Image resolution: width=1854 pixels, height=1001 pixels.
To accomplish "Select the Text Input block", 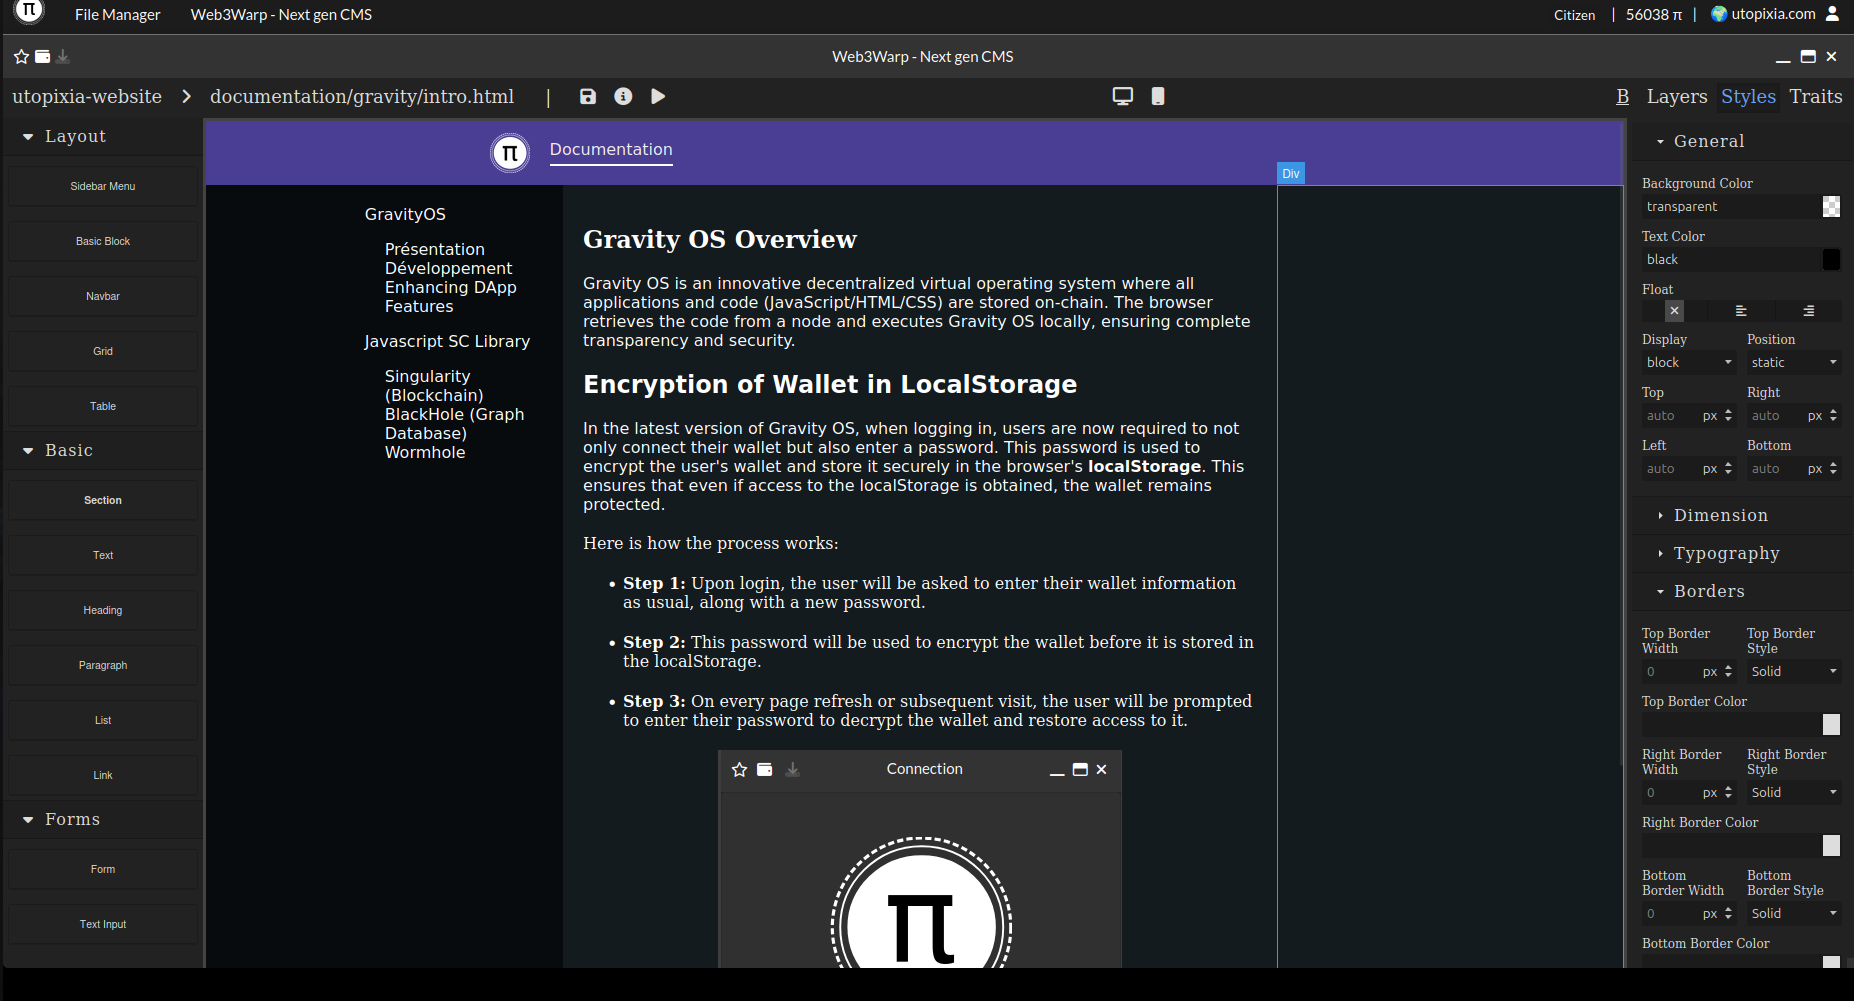I will 103,925.
